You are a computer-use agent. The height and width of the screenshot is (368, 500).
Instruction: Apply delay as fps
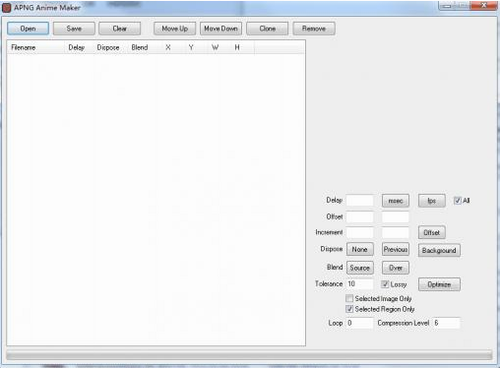(432, 201)
